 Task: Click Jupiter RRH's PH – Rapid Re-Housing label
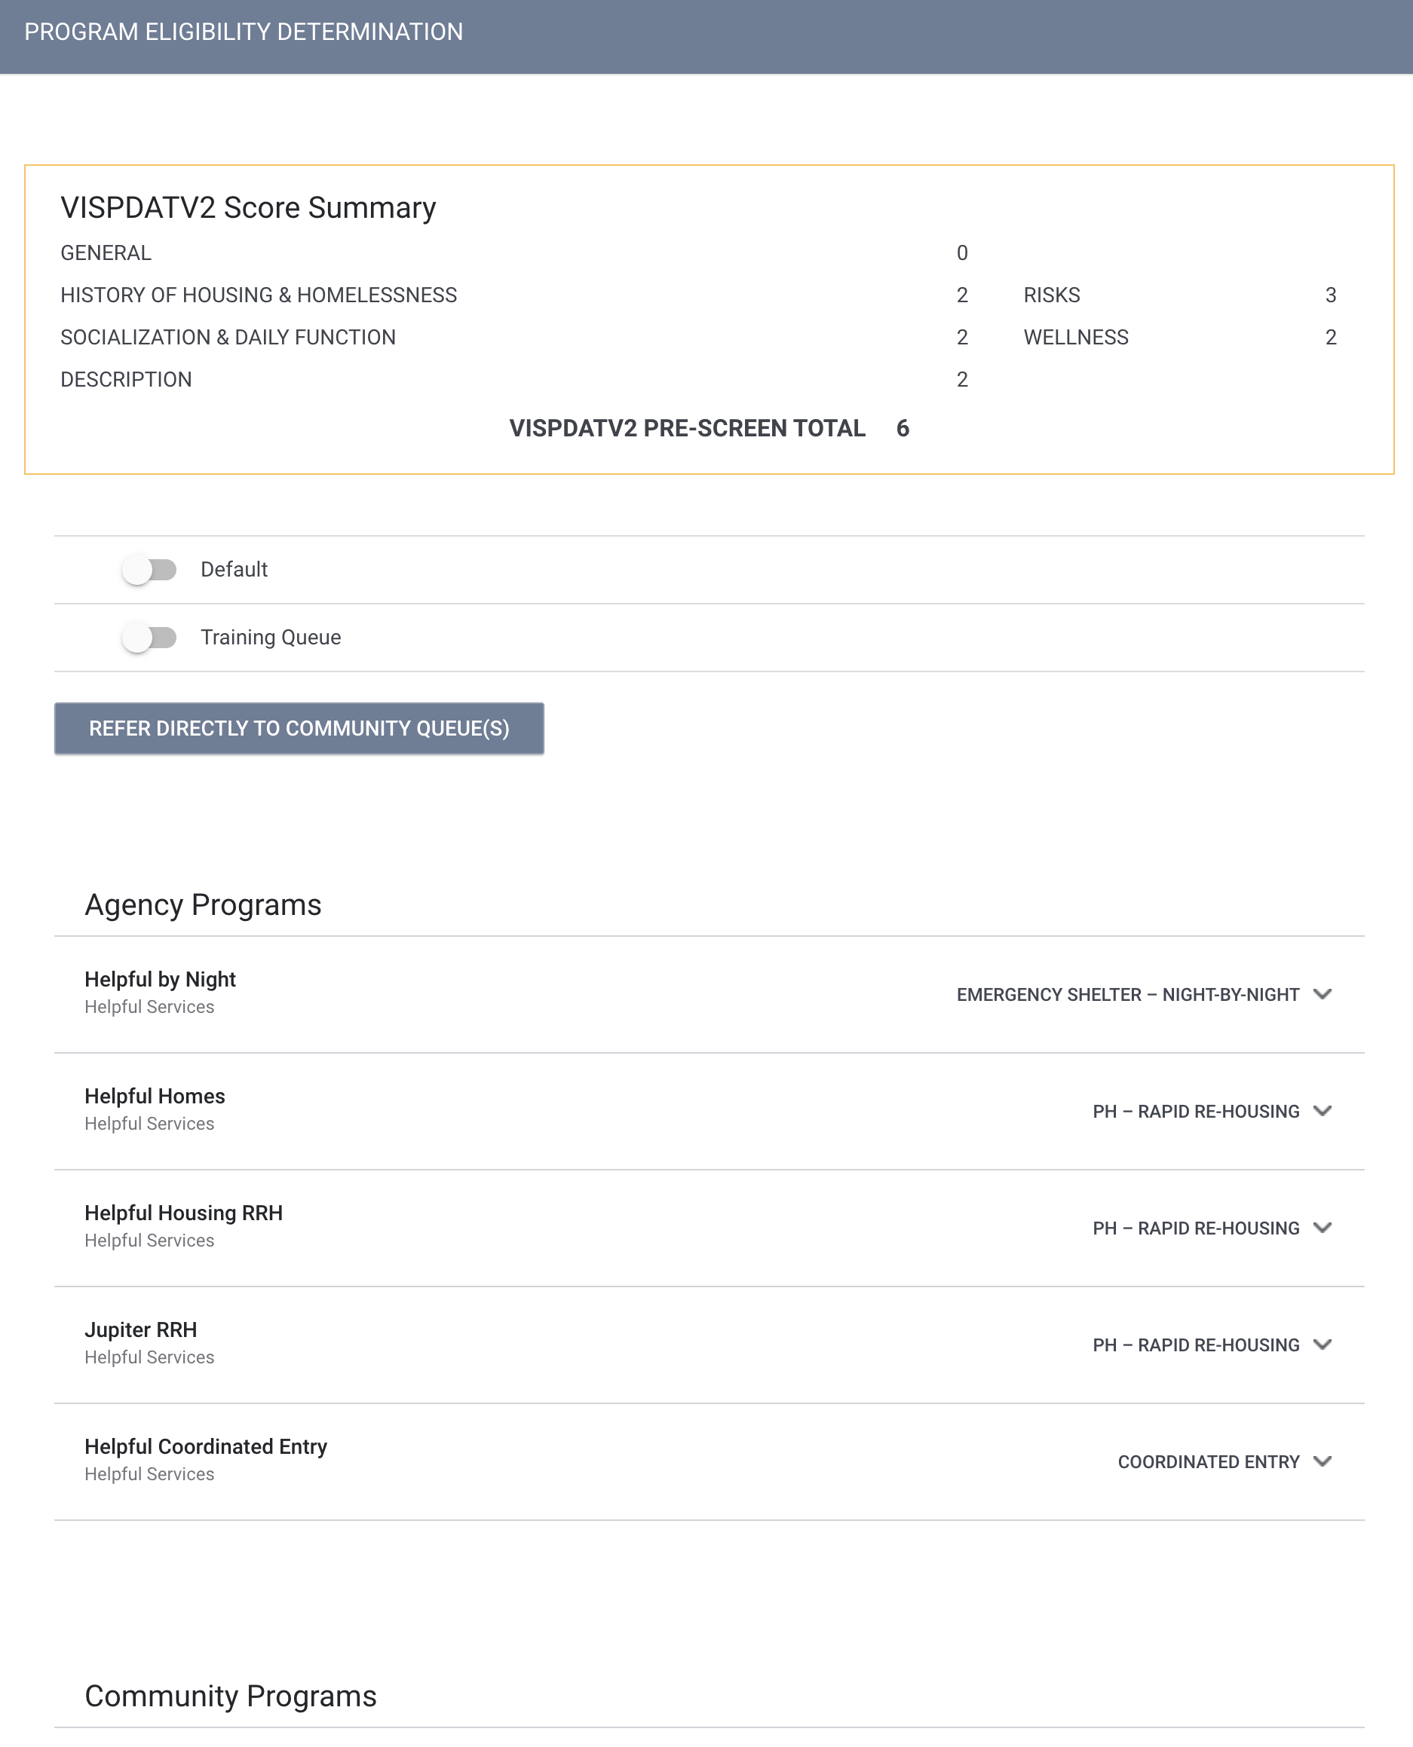point(1195,1345)
